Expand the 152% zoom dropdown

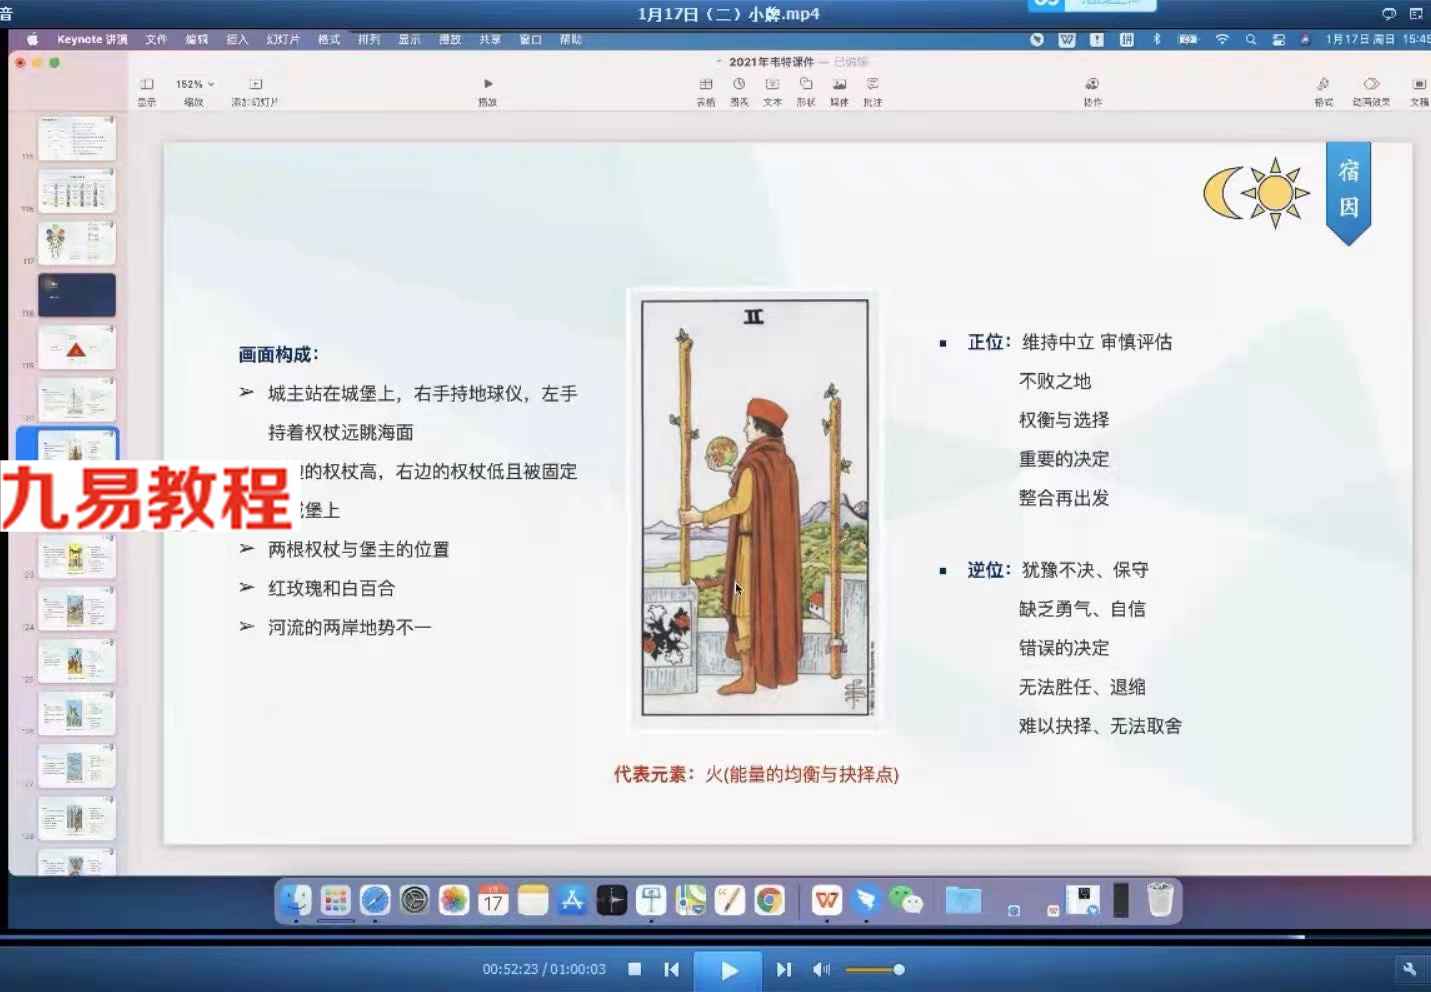click(195, 84)
